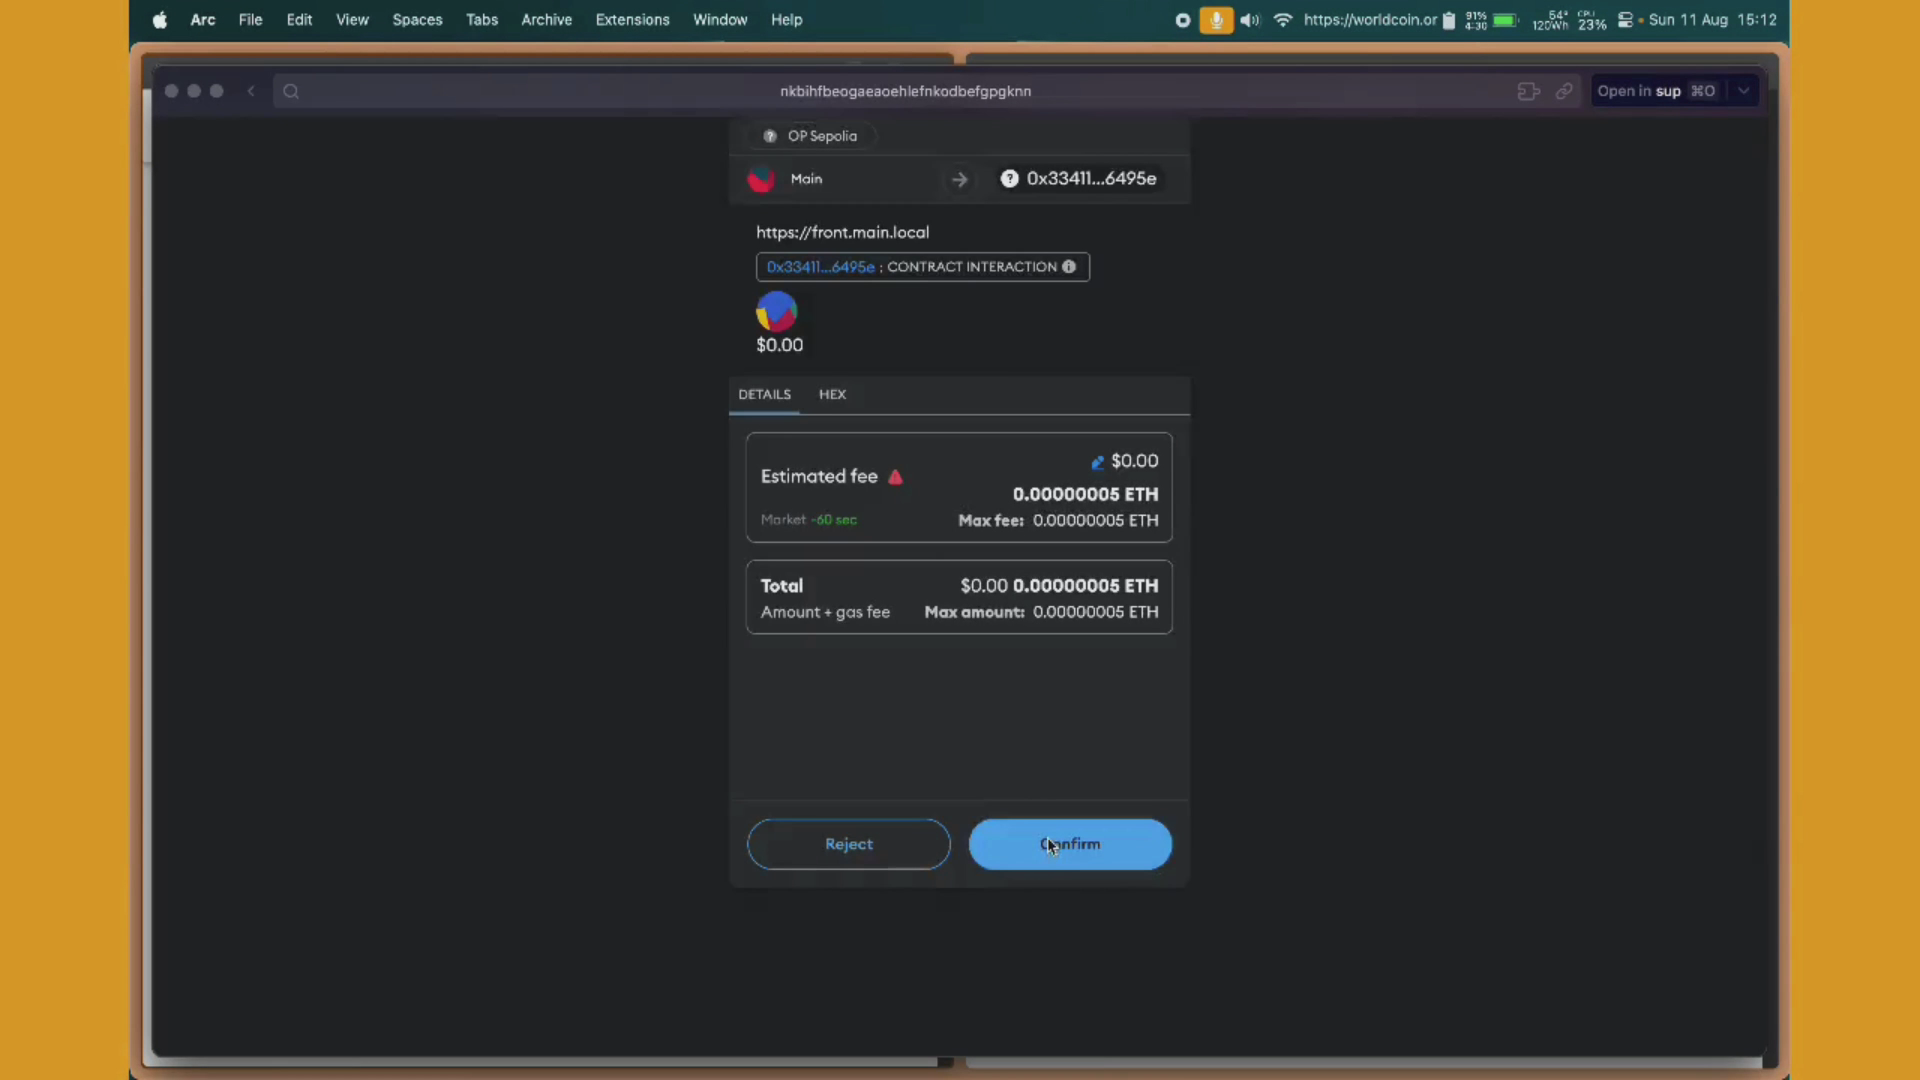Open the Arc menu
The width and height of the screenshot is (1920, 1080).
pyautogui.click(x=203, y=20)
